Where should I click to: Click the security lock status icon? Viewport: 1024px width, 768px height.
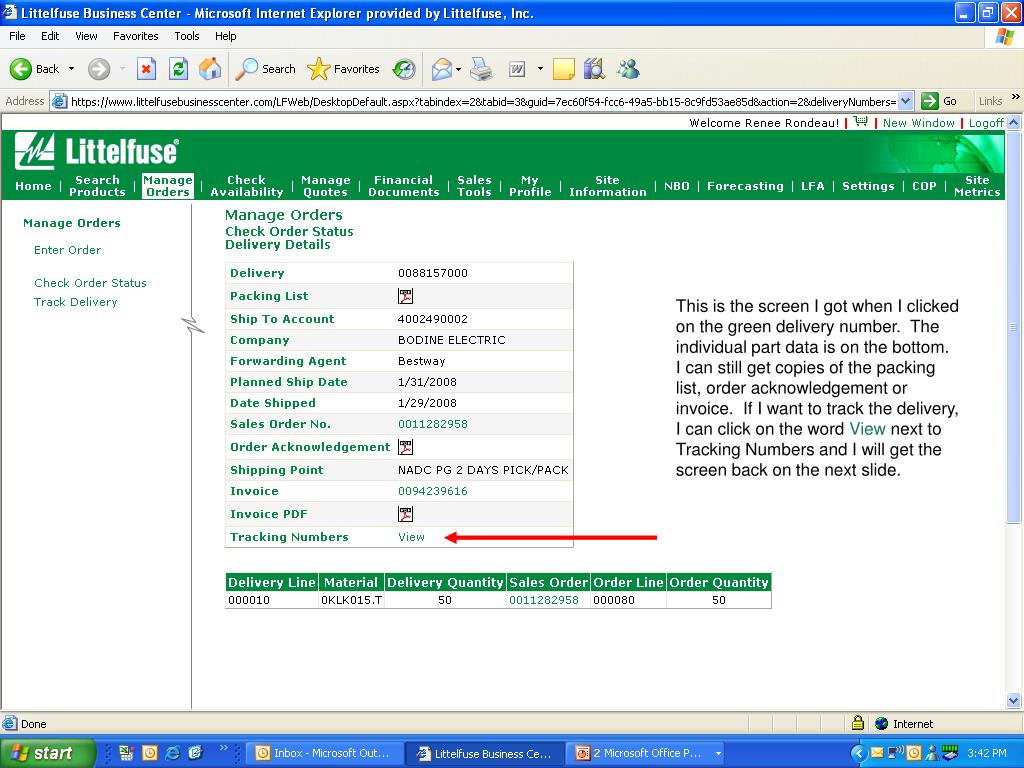point(858,723)
